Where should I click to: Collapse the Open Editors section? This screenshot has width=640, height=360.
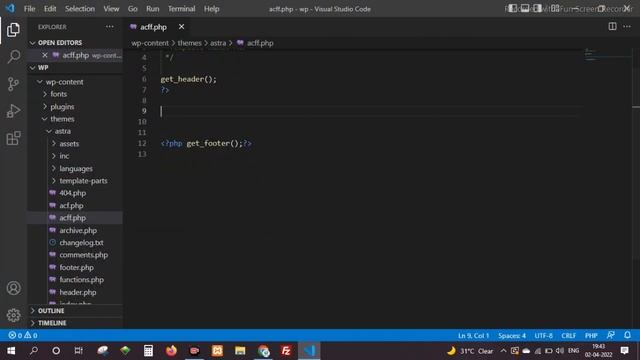[33, 43]
